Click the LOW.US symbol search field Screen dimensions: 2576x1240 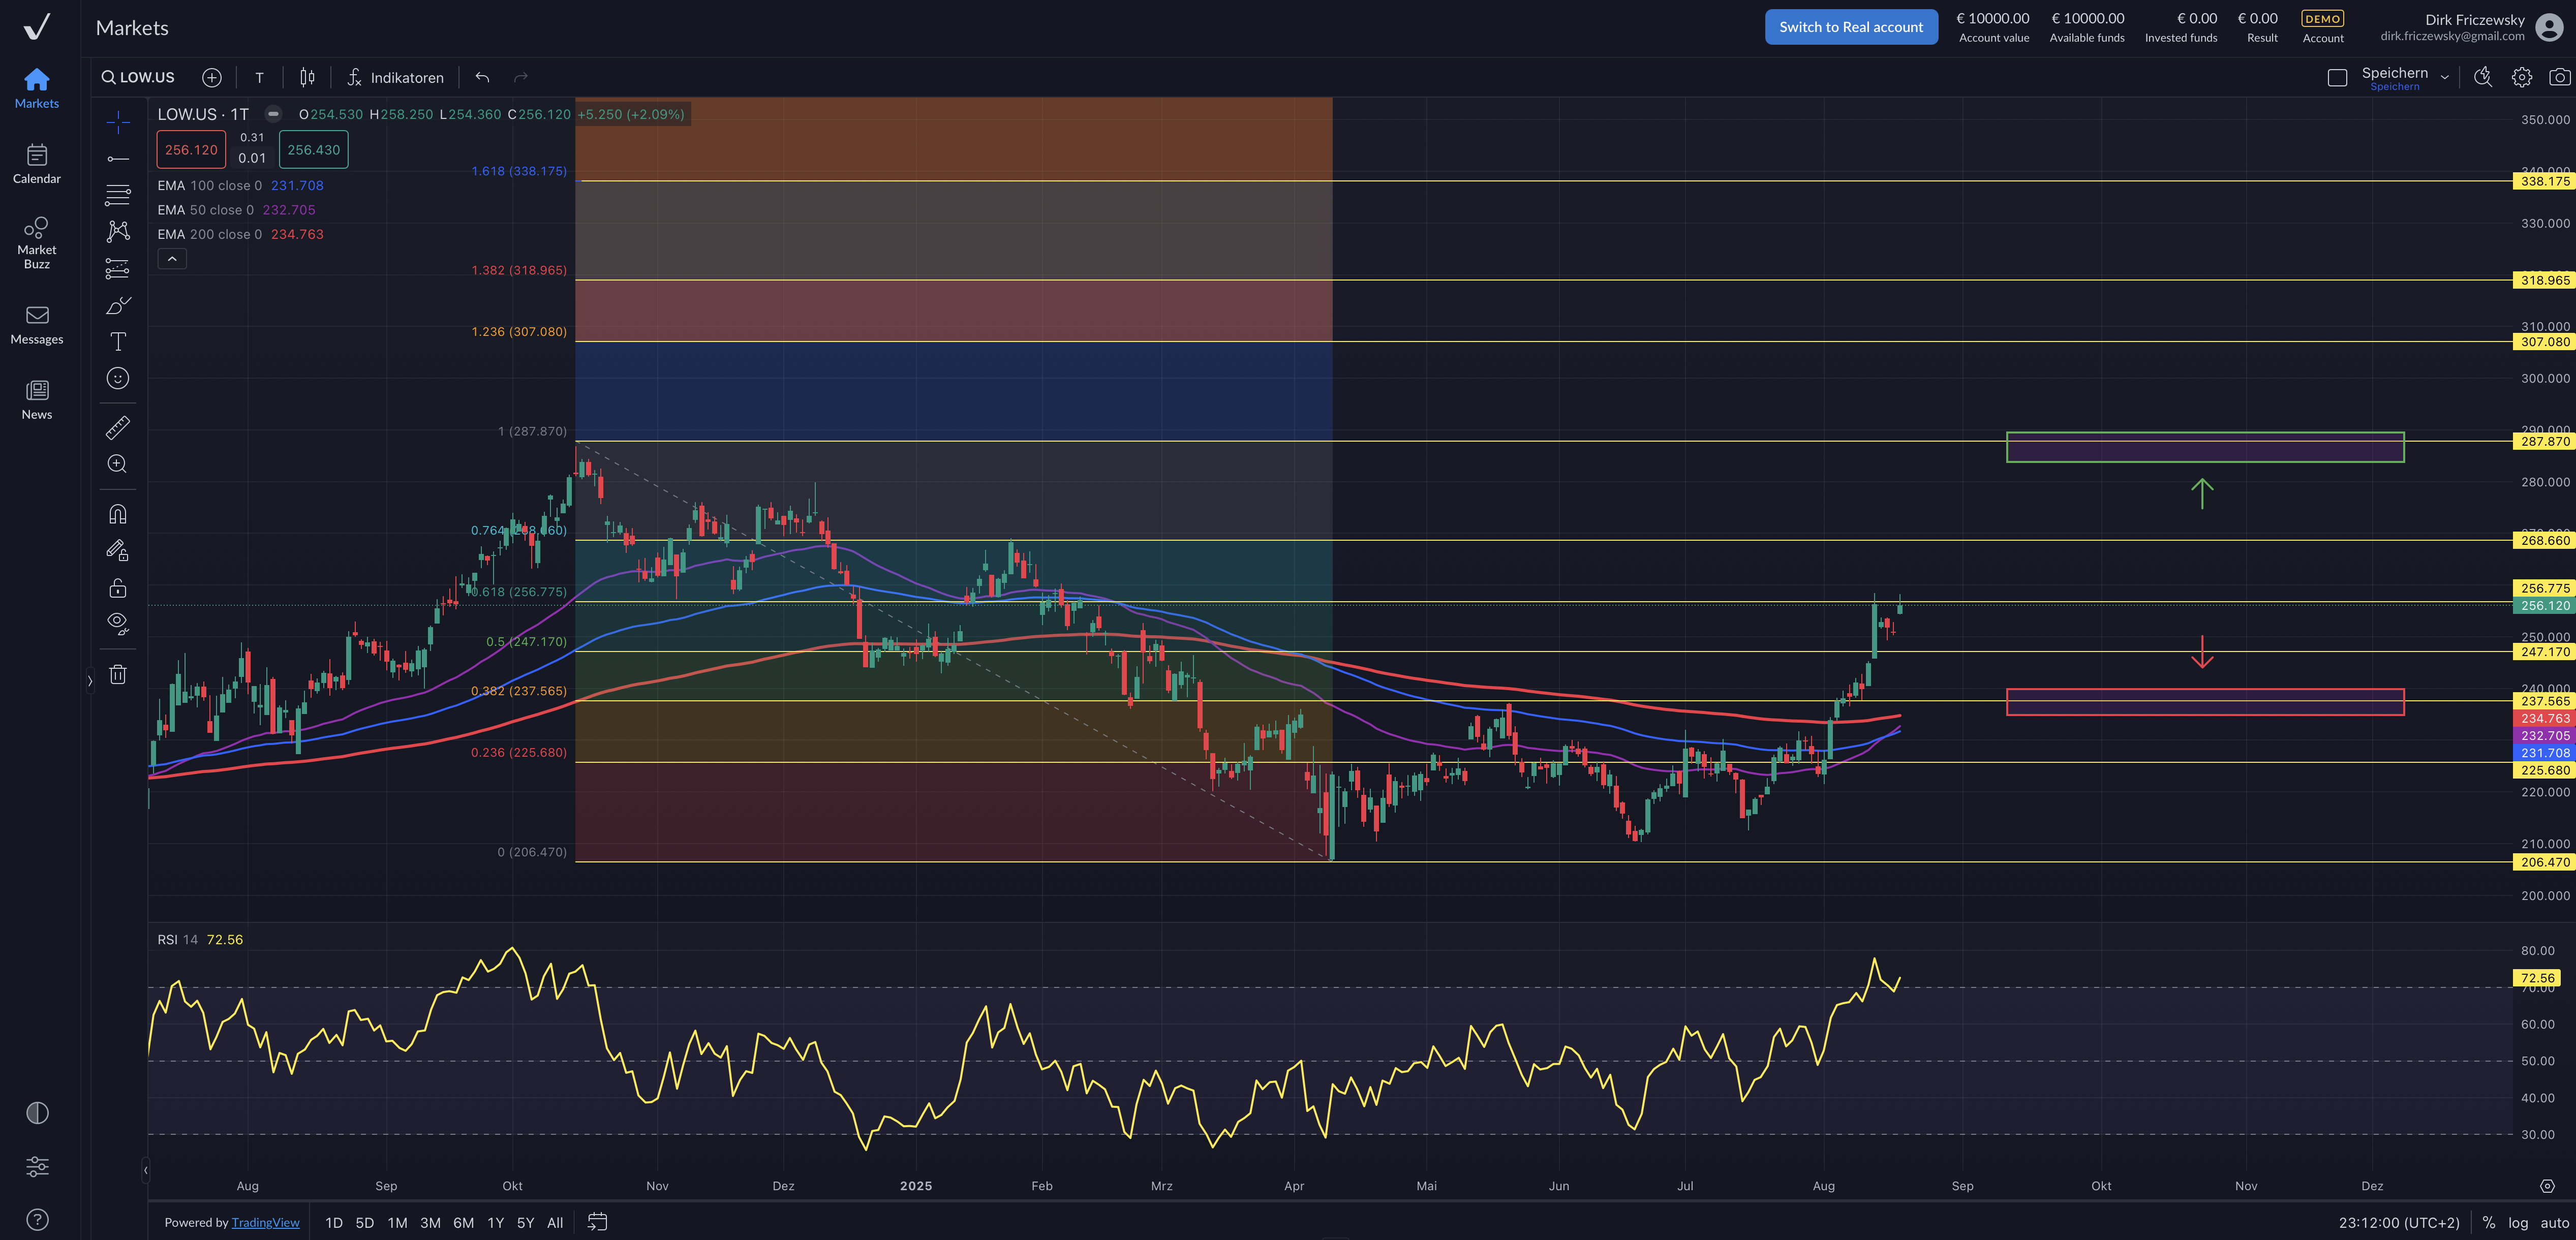[x=140, y=77]
